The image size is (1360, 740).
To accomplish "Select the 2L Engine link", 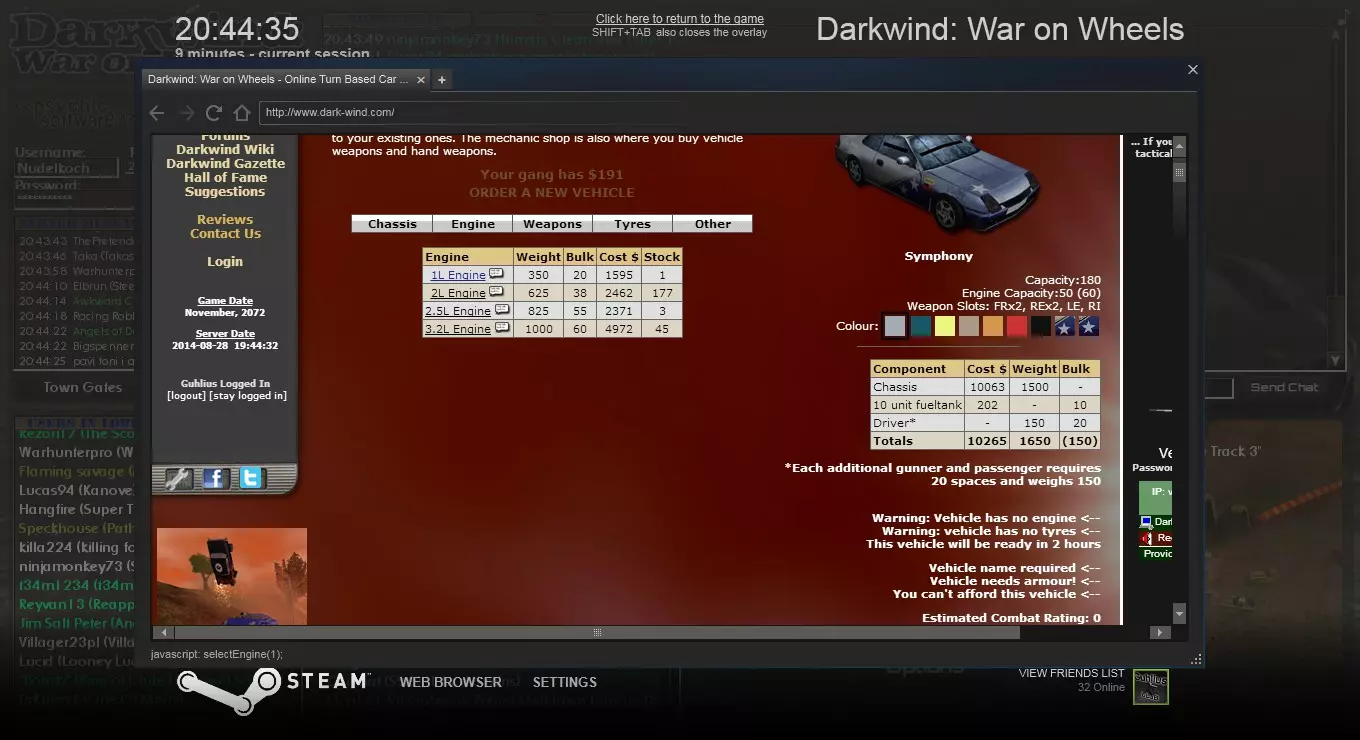I will (458, 293).
